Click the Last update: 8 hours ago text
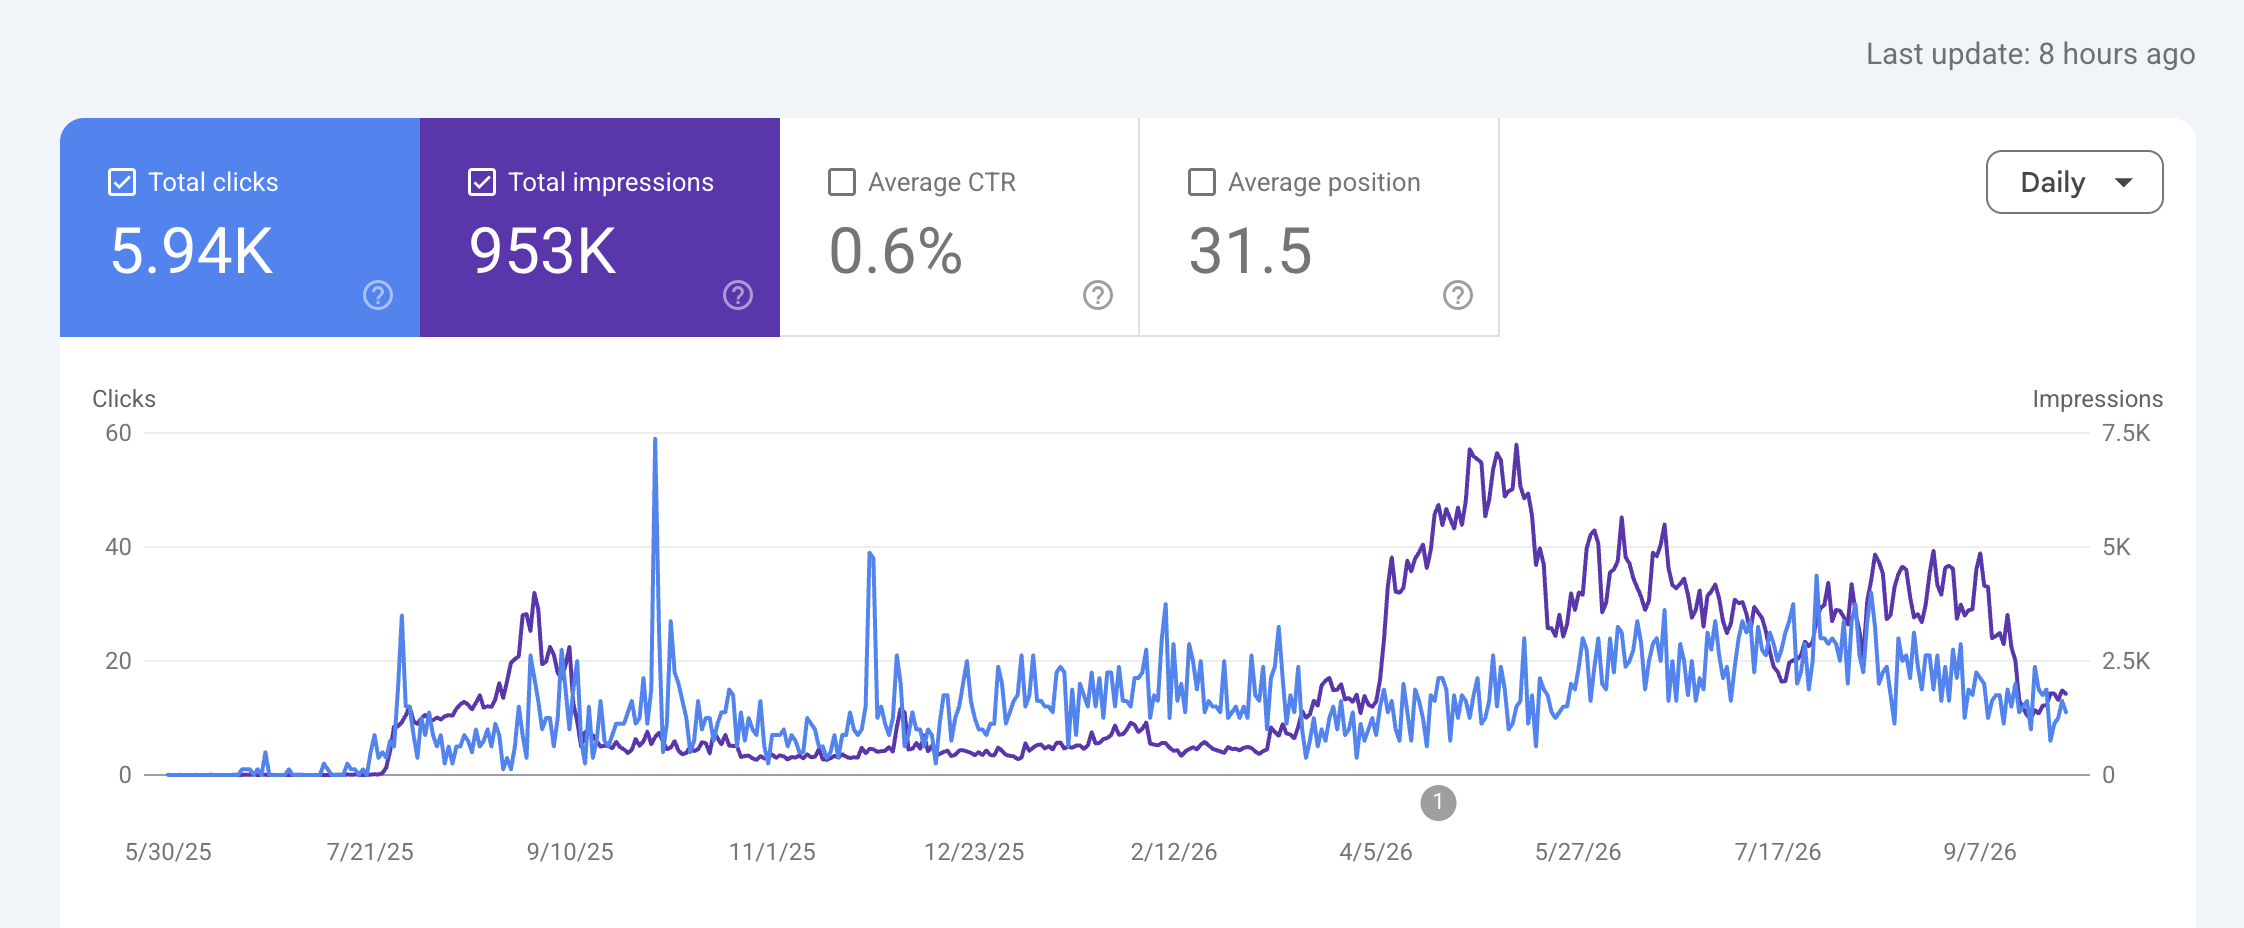Screen dimensions: 2244x928 pyautogui.click(x=2031, y=54)
